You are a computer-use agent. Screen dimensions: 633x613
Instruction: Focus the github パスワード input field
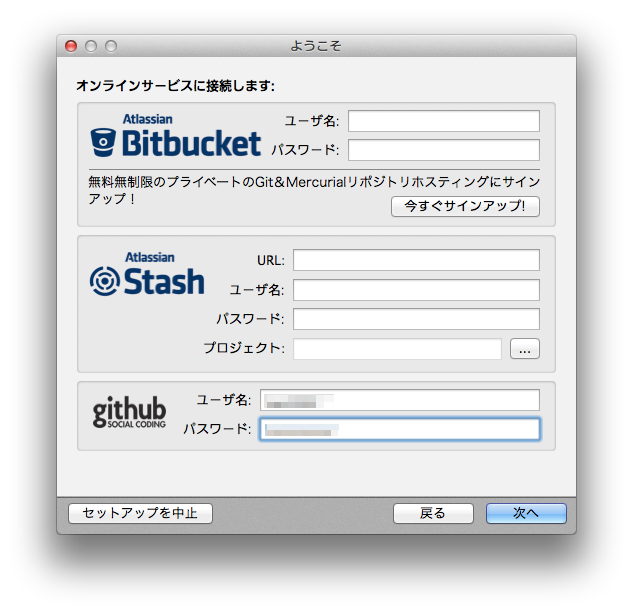point(400,429)
